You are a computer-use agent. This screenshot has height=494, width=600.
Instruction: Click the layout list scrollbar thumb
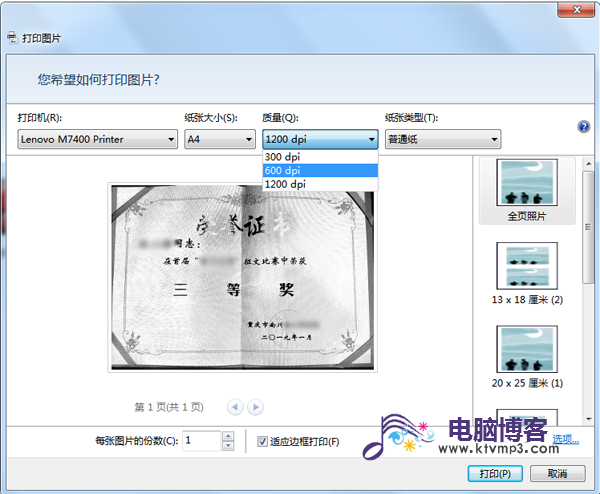point(588,227)
